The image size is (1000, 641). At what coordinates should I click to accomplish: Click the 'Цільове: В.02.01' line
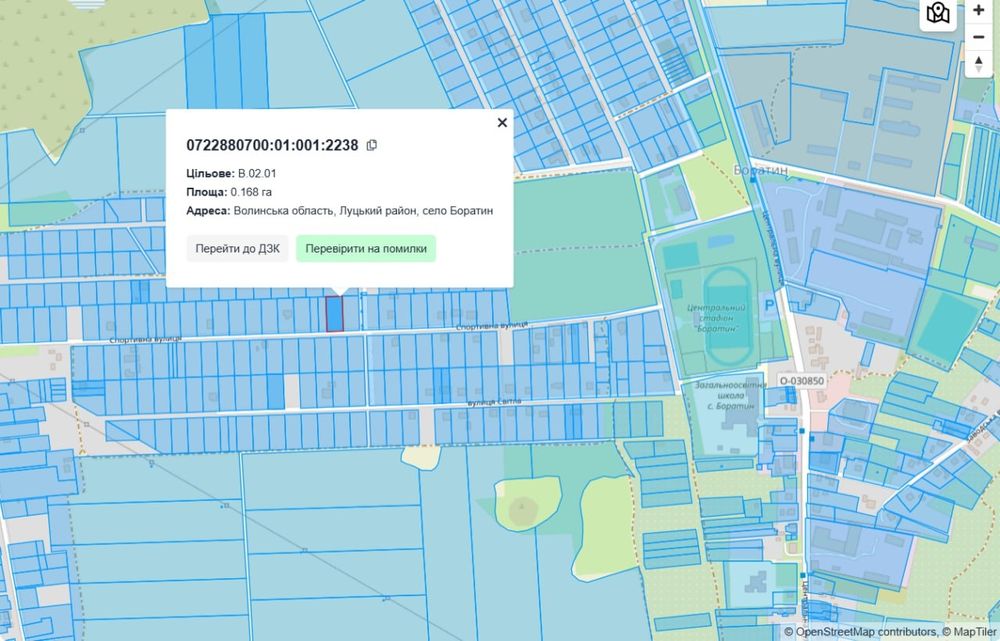231,173
